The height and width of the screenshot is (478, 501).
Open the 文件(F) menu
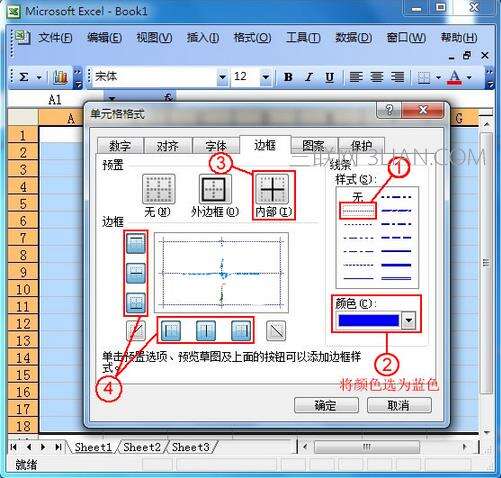pyautogui.click(x=55, y=37)
